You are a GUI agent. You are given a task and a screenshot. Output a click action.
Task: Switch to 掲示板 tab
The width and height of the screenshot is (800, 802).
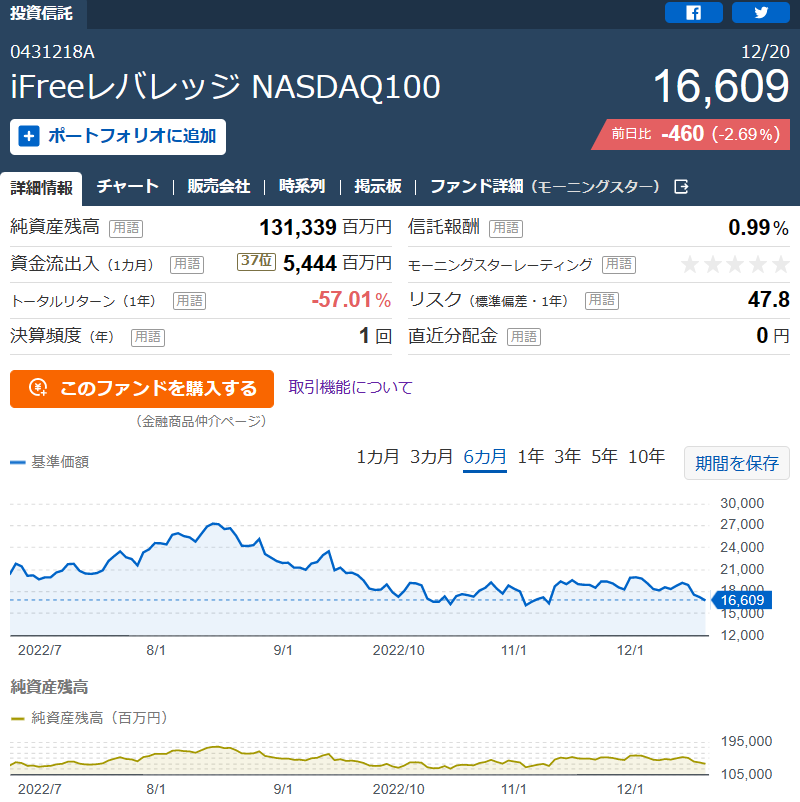(x=378, y=187)
